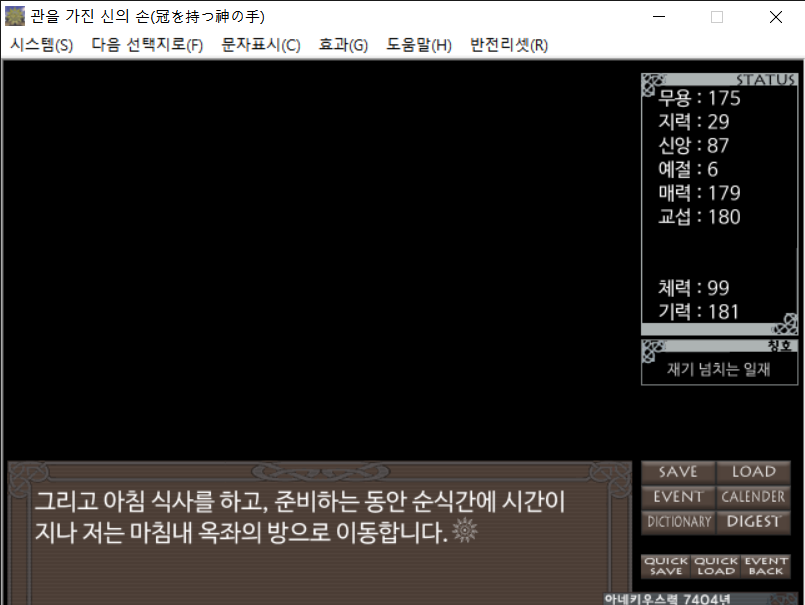The image size is (805, 605).
Task: Click the 교섭 : 180 stat
Action: click(699, 217)
